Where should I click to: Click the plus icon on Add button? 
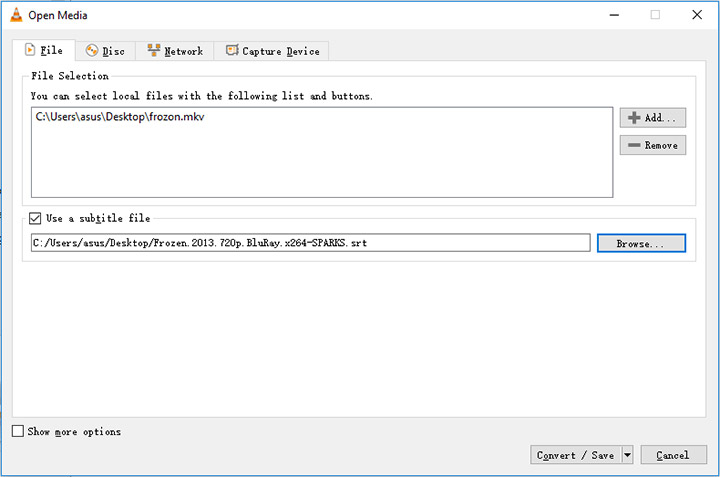tap(633, 118)
